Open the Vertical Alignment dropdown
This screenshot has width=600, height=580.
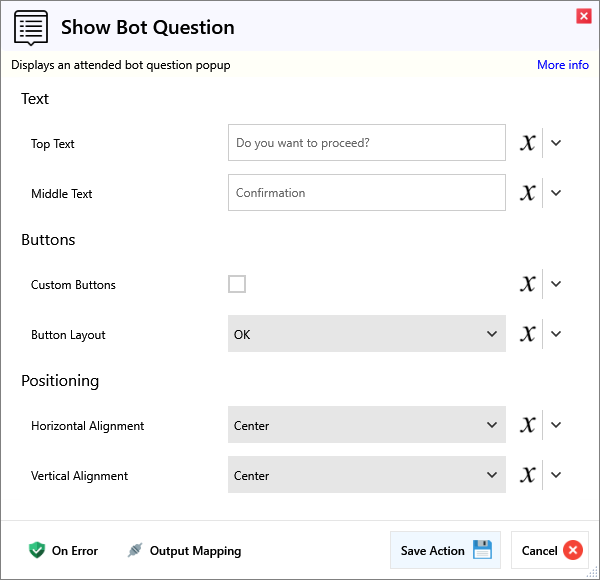point(366,475)
